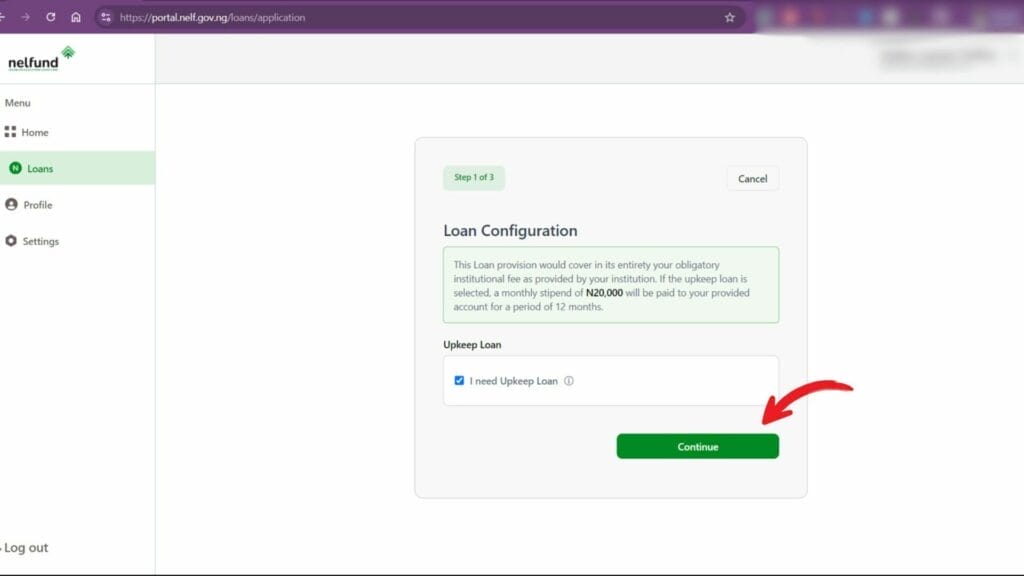
Task: Click the Log out link
Action: tap(25, 547)
